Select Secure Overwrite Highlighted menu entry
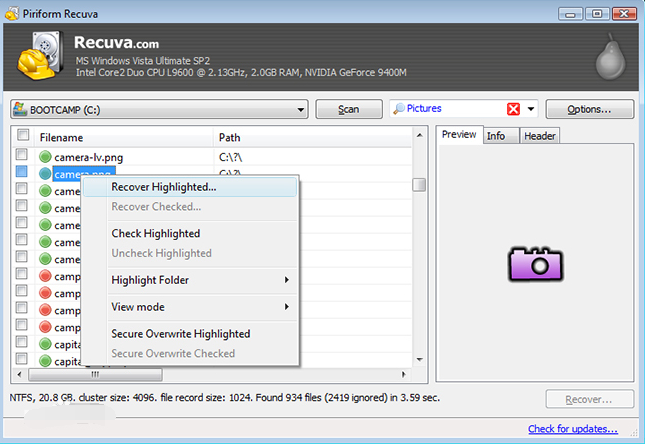This screenshot has width=645, height=444. (190, 334)
